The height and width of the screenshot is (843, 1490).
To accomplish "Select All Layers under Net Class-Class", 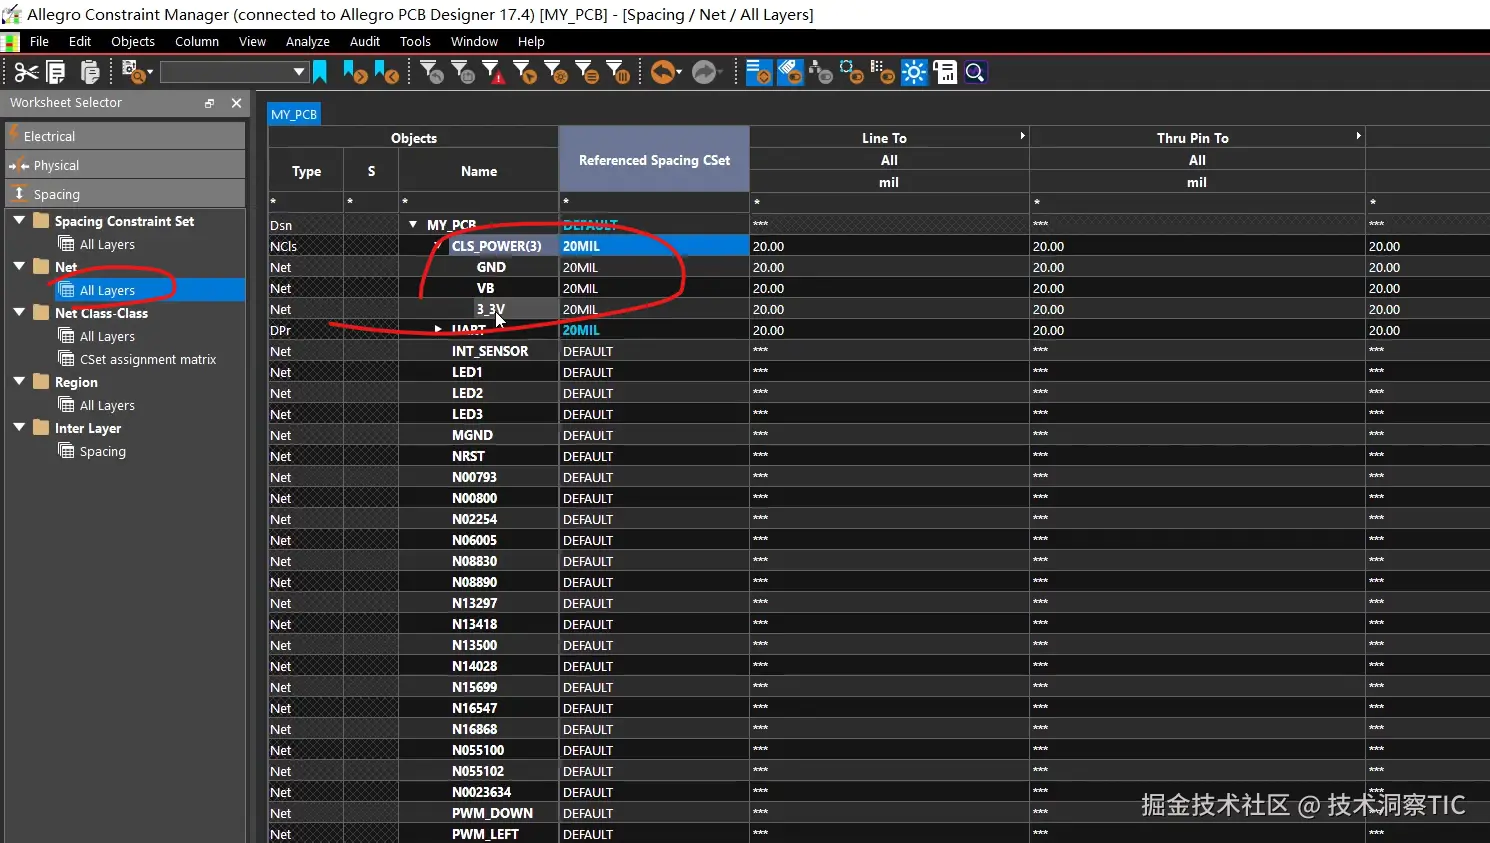I will 107,336.
